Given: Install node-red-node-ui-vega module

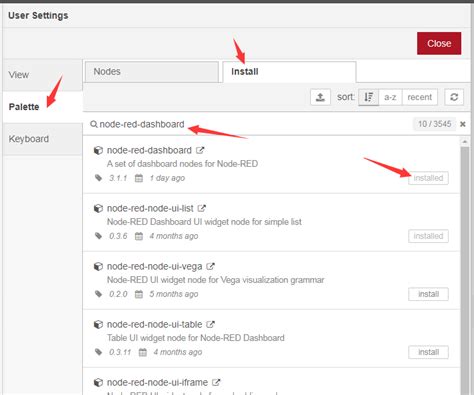Looking at the screenshot, I should click(428, 294).
